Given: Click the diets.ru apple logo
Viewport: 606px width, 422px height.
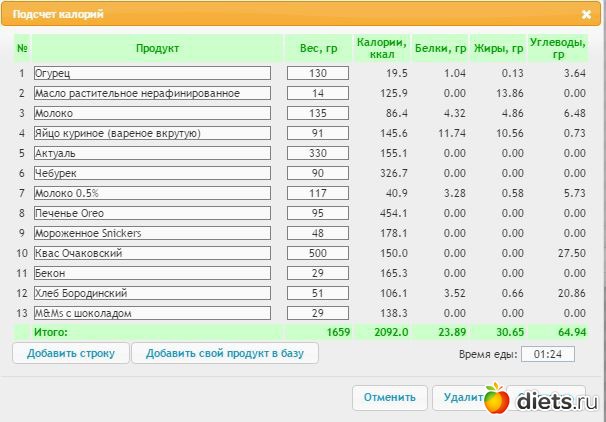Looking at the screenshot, I should pyautogui.click(x=497, y=398).
